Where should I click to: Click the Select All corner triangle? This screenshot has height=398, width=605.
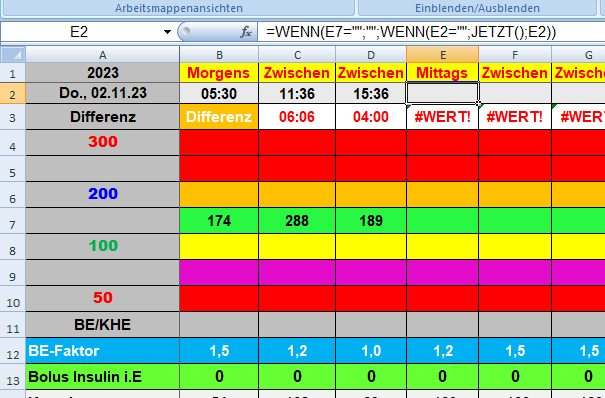[13, 54]
